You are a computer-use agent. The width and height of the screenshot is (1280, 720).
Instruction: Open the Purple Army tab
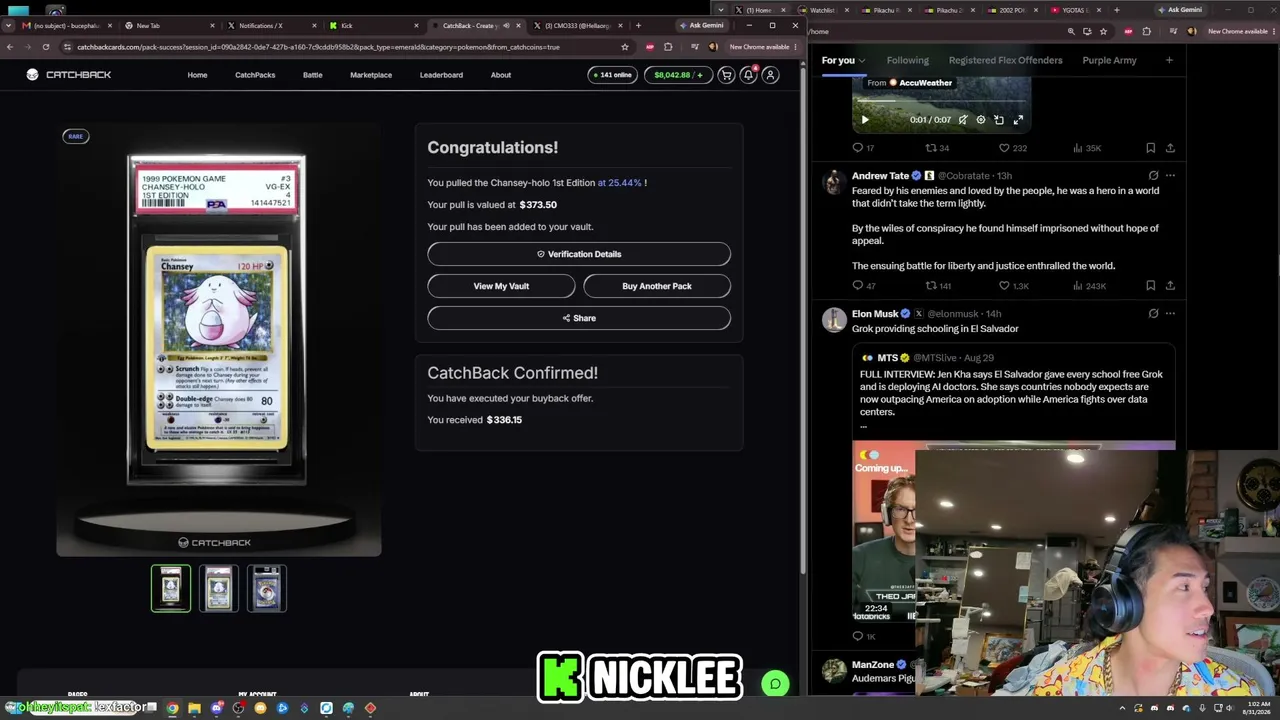click(1109, 60)
